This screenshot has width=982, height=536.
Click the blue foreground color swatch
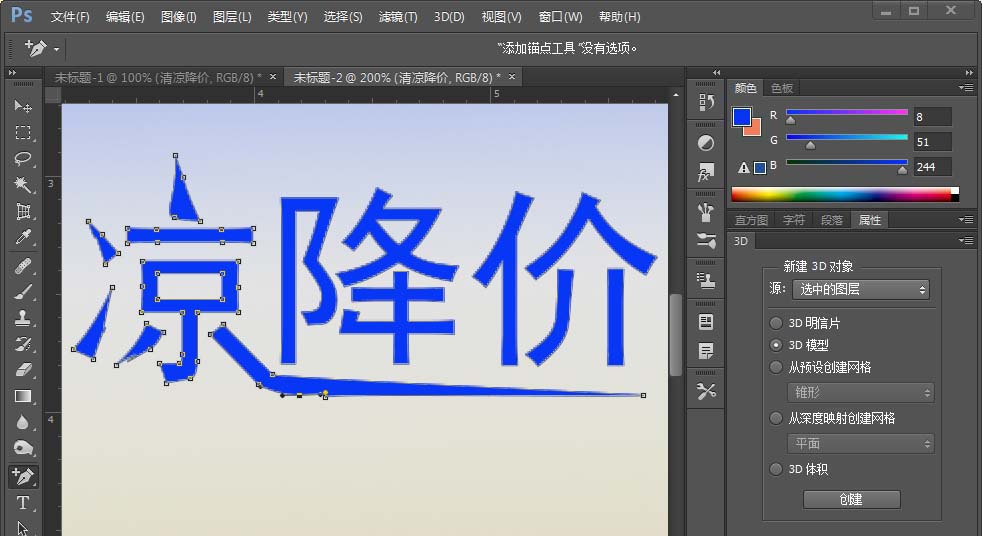pyautogui.click(x=742, y=117)
